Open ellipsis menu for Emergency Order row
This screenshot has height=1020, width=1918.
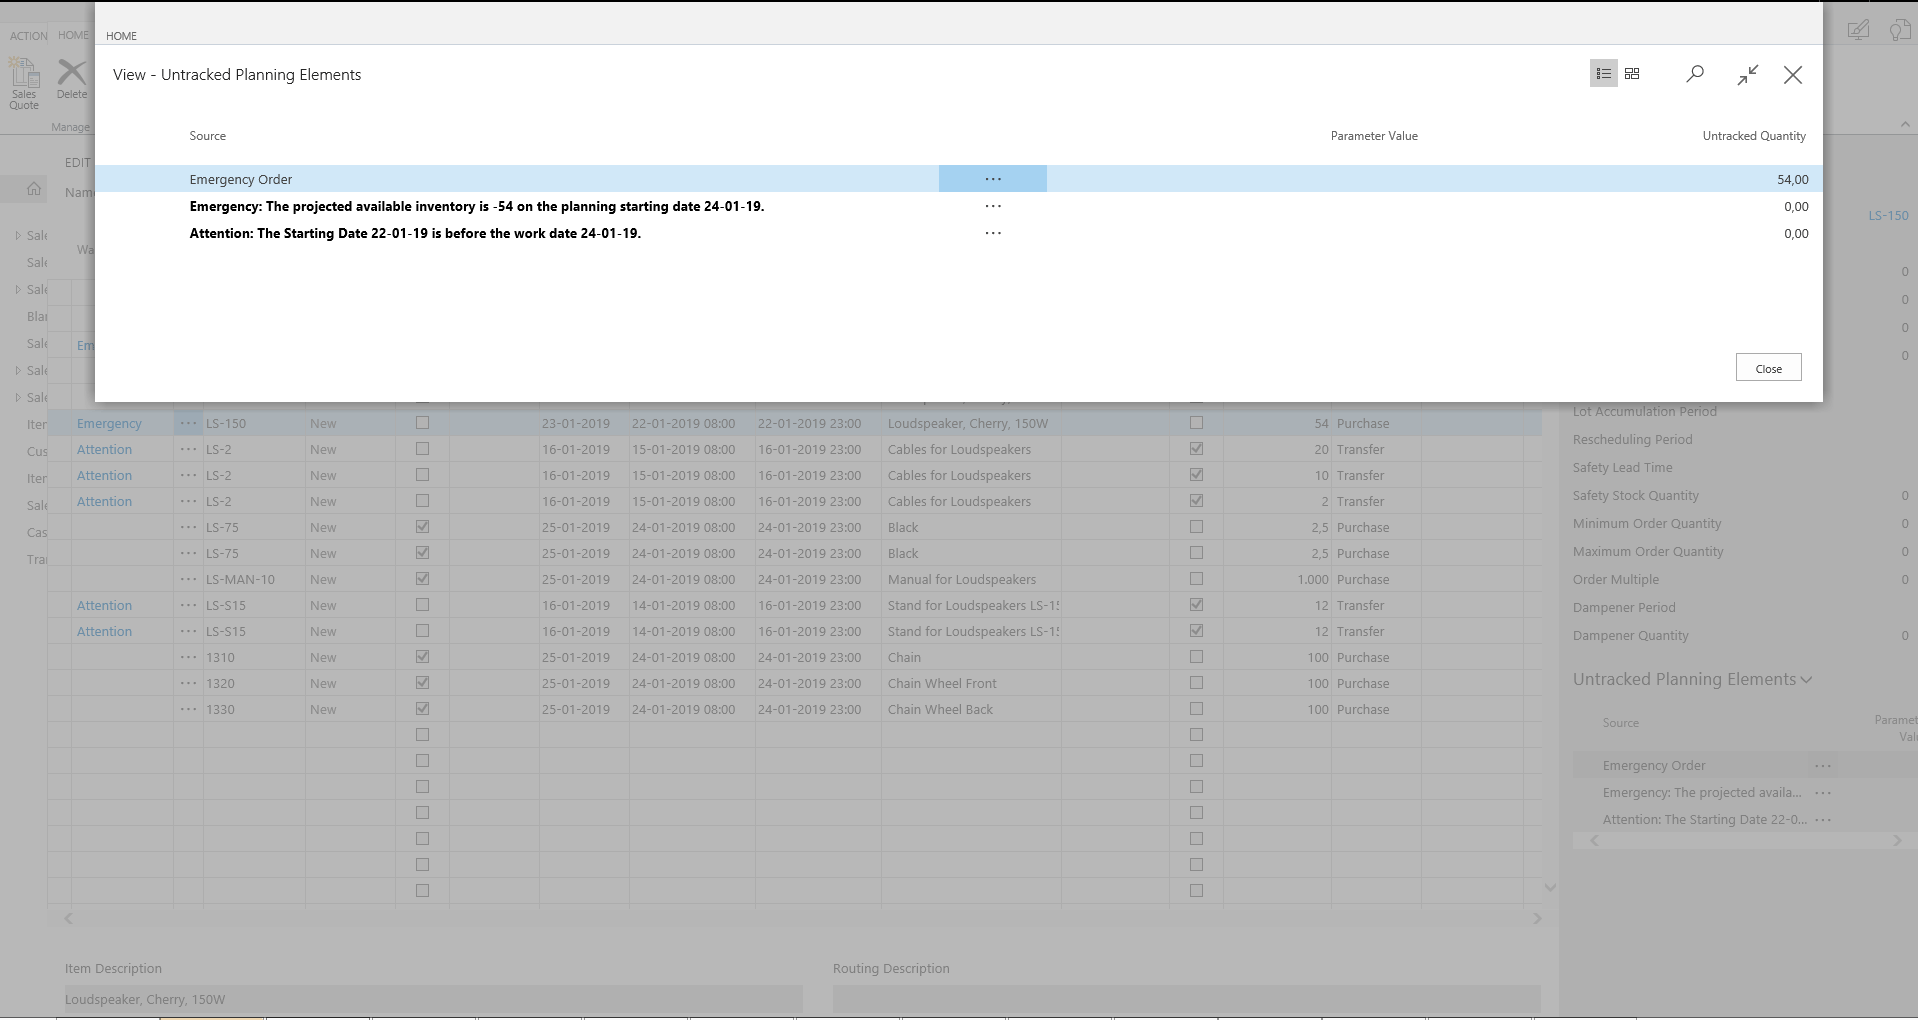pos(992,179)
